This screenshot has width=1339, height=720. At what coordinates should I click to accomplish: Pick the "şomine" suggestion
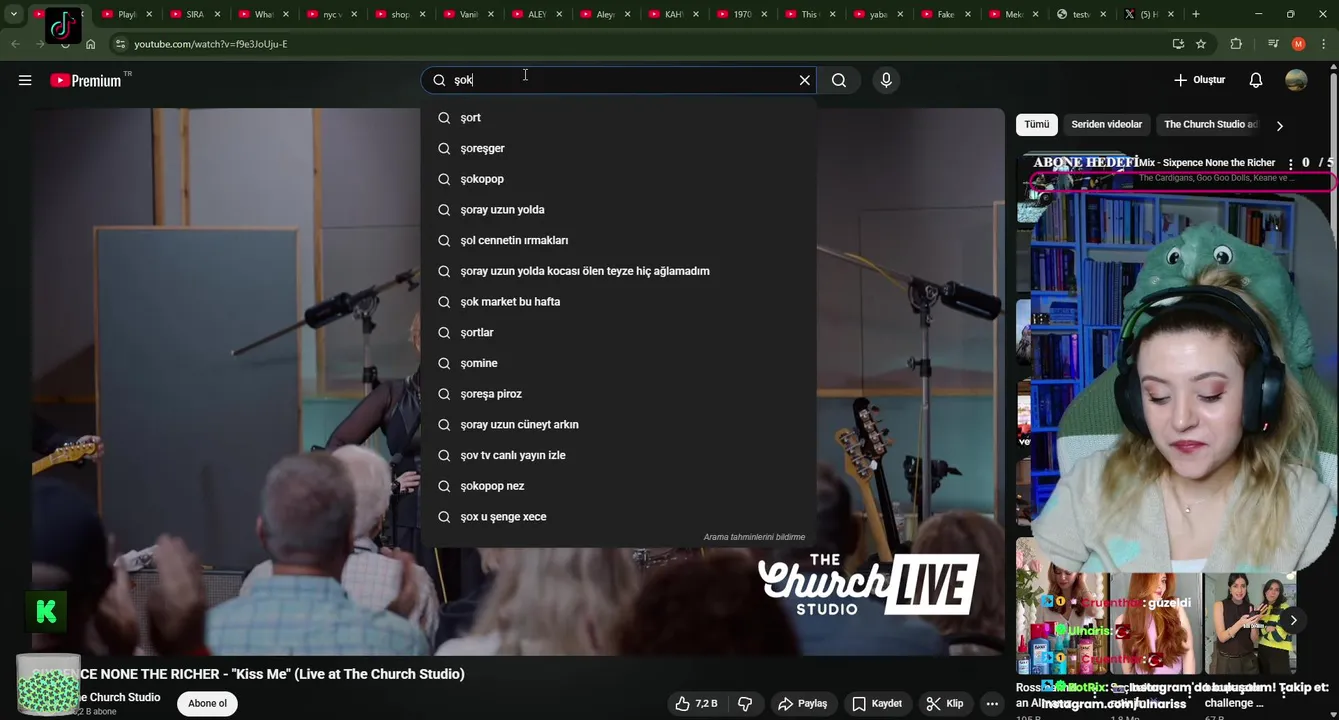point(618,363)
